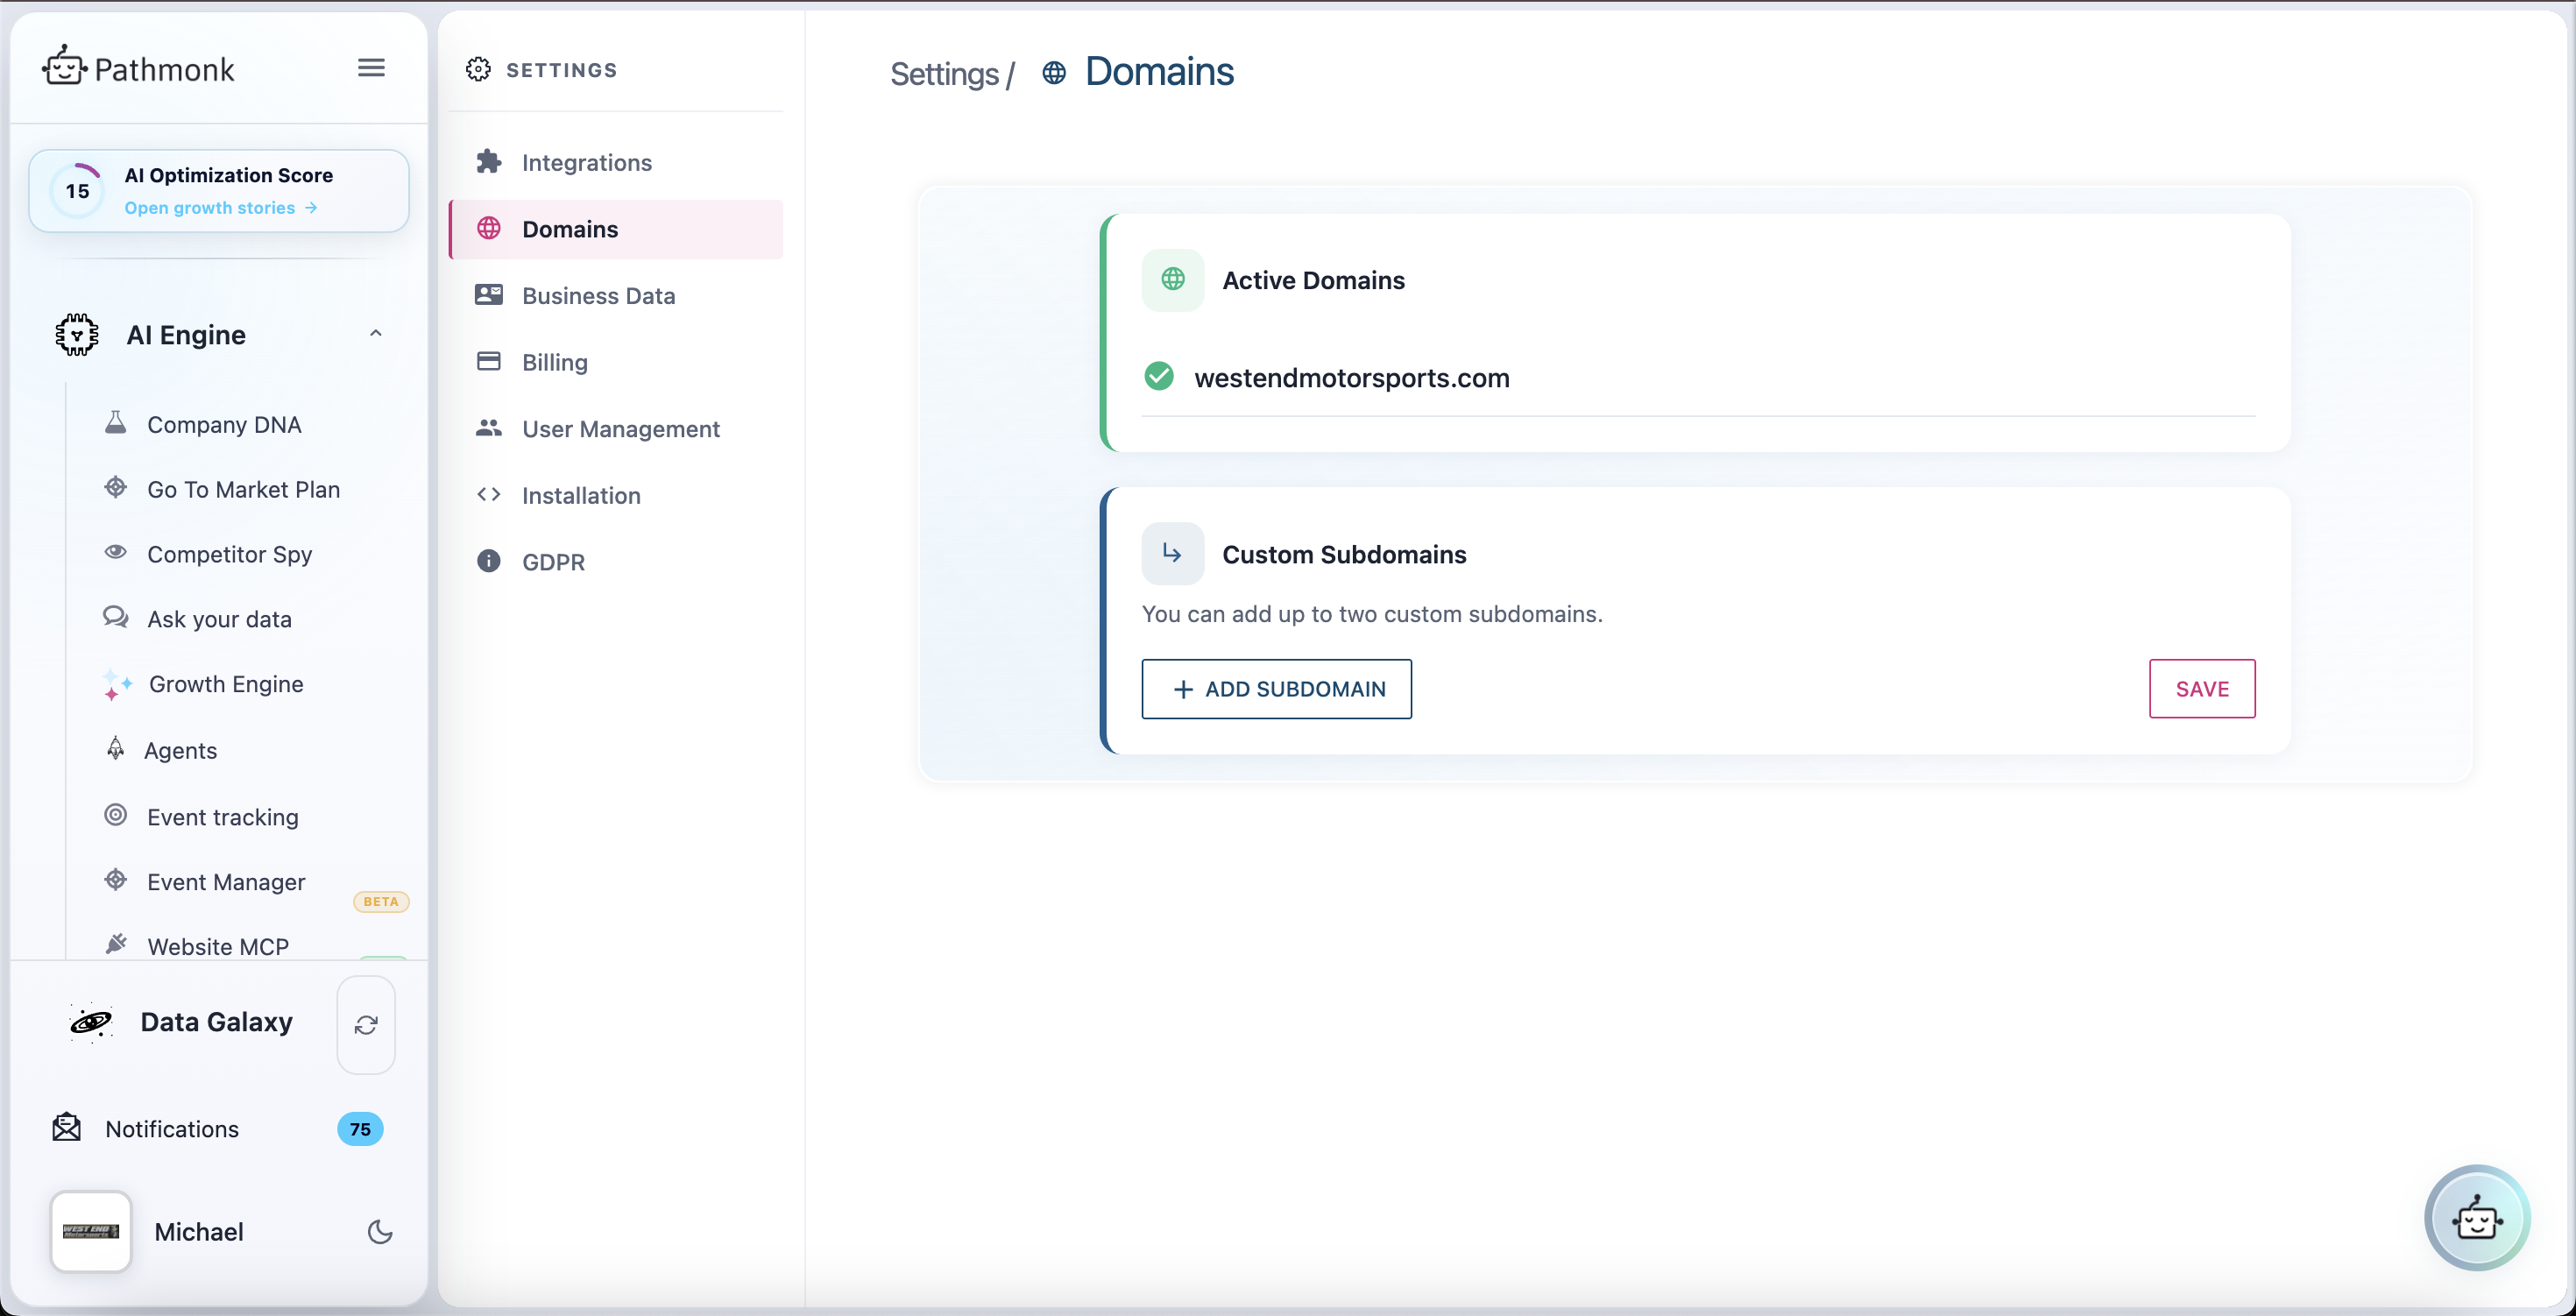Click the Data Galaxy icon
2576x1316 pixels.
91,1022
